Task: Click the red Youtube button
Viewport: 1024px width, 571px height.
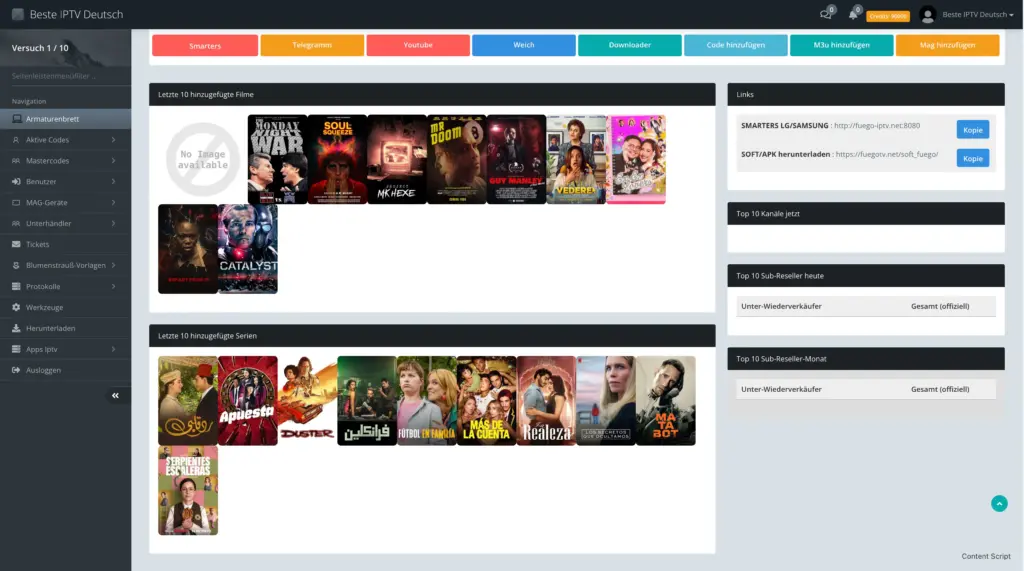Action: click(418, 45)
